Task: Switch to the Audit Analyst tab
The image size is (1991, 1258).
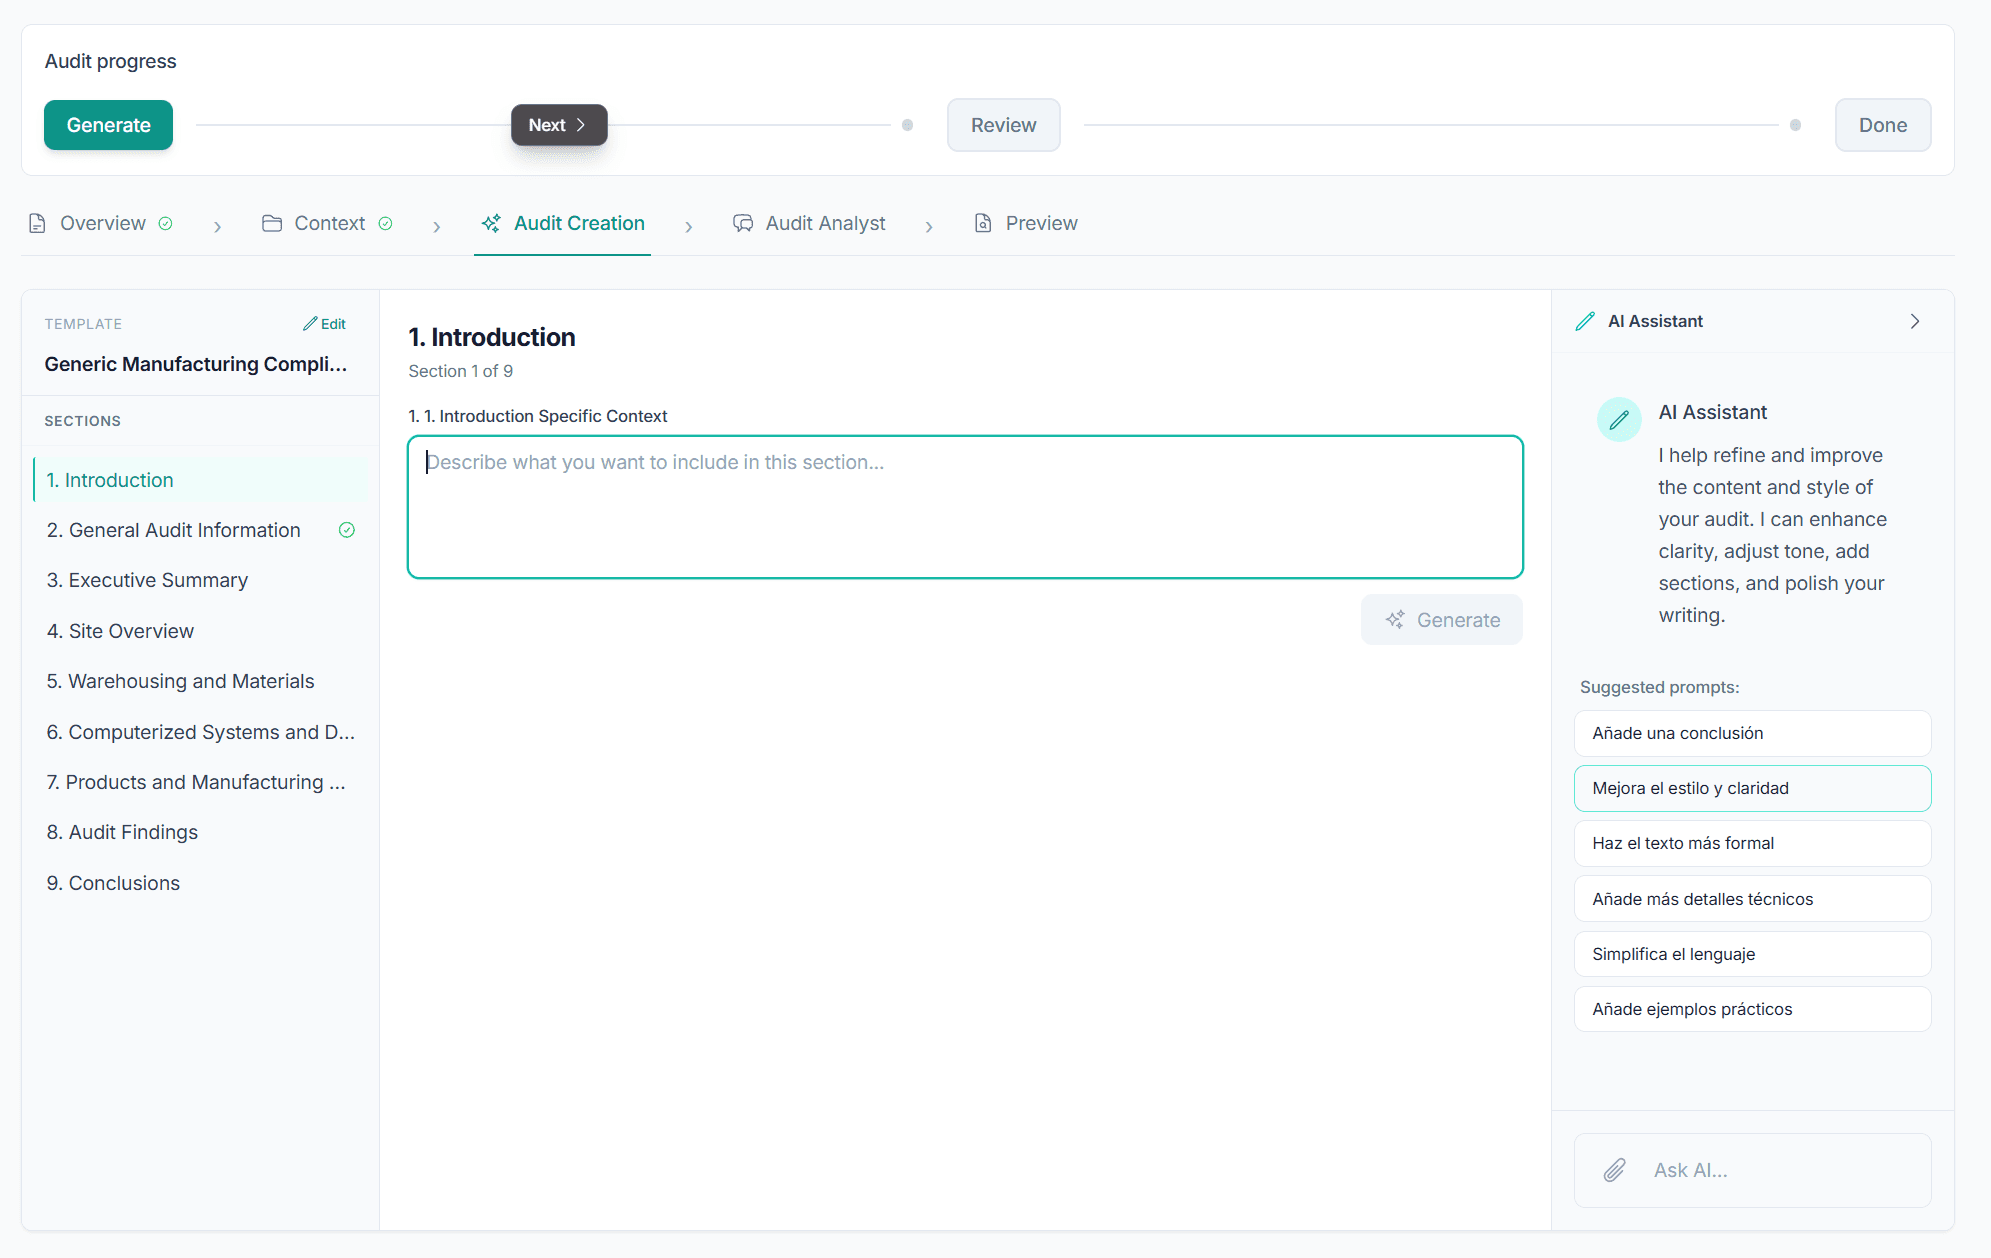Action: tap(825, 223)
